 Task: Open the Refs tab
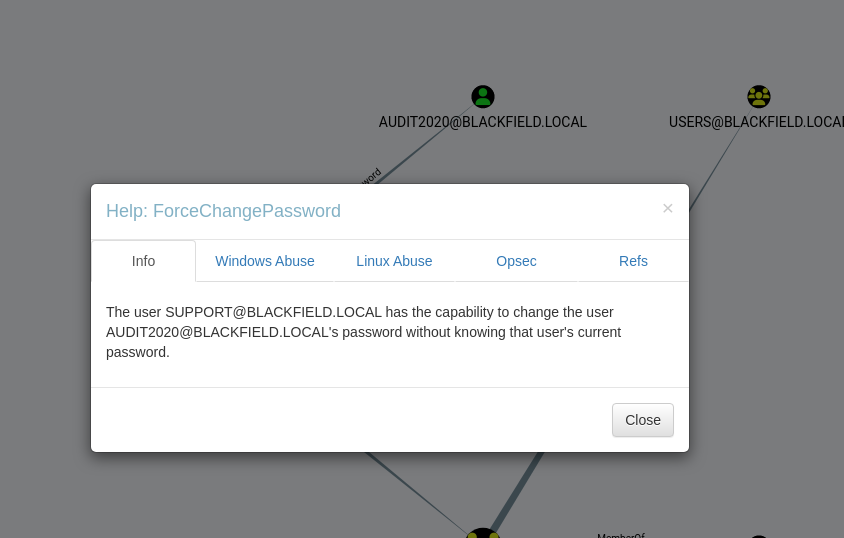pos(633,261)
